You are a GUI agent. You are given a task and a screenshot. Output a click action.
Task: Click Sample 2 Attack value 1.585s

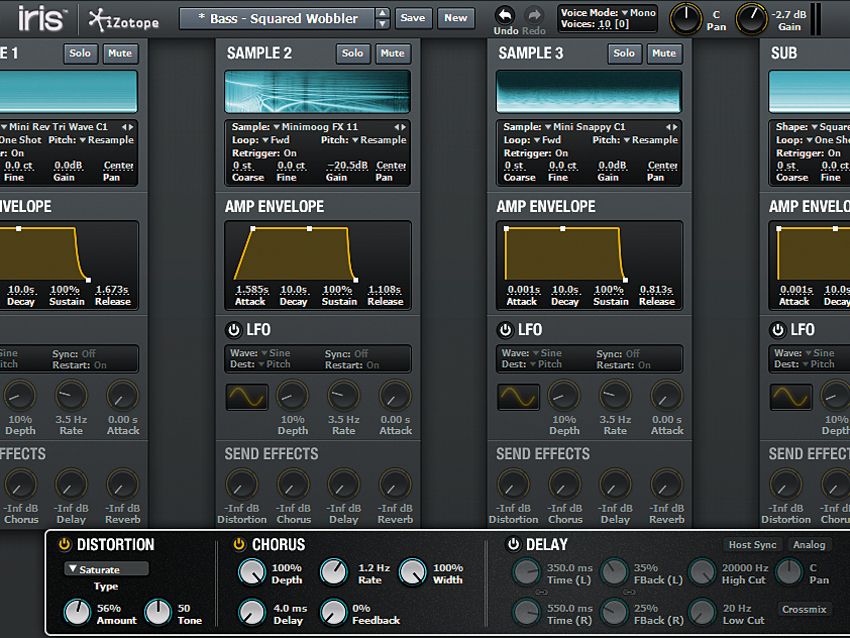(x=252, y=290)
